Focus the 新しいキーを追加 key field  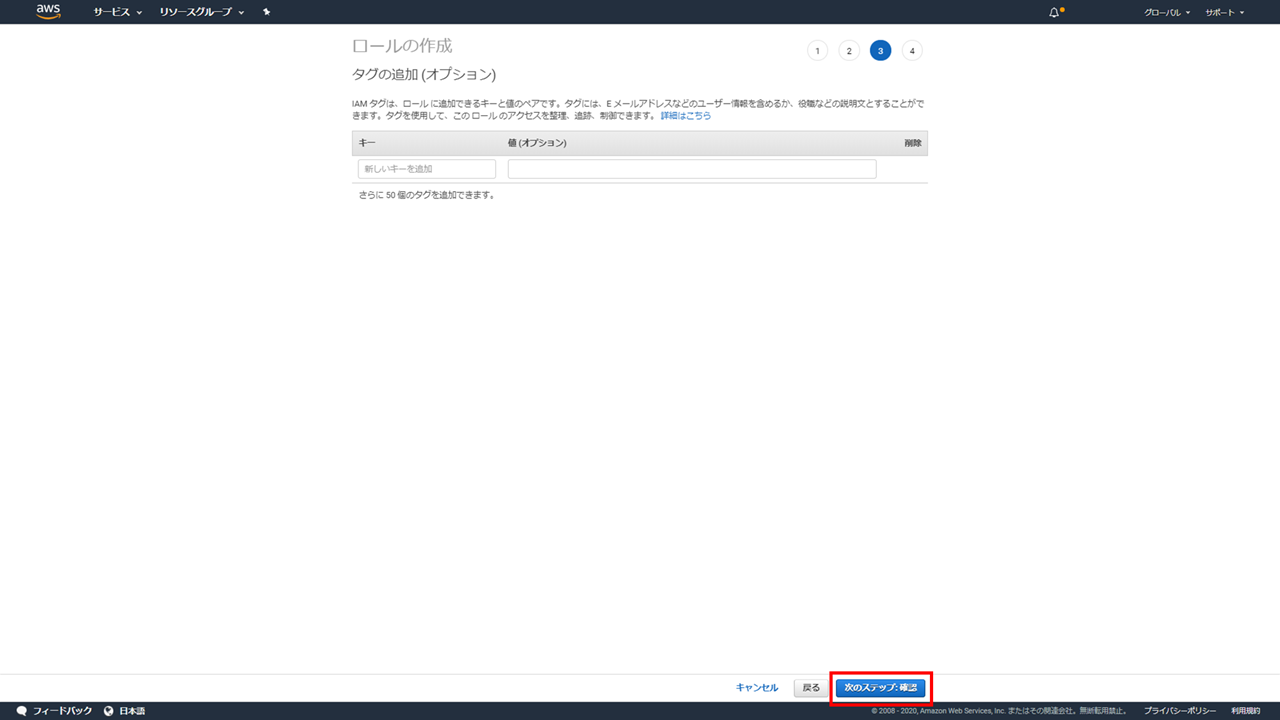(427, 169)
